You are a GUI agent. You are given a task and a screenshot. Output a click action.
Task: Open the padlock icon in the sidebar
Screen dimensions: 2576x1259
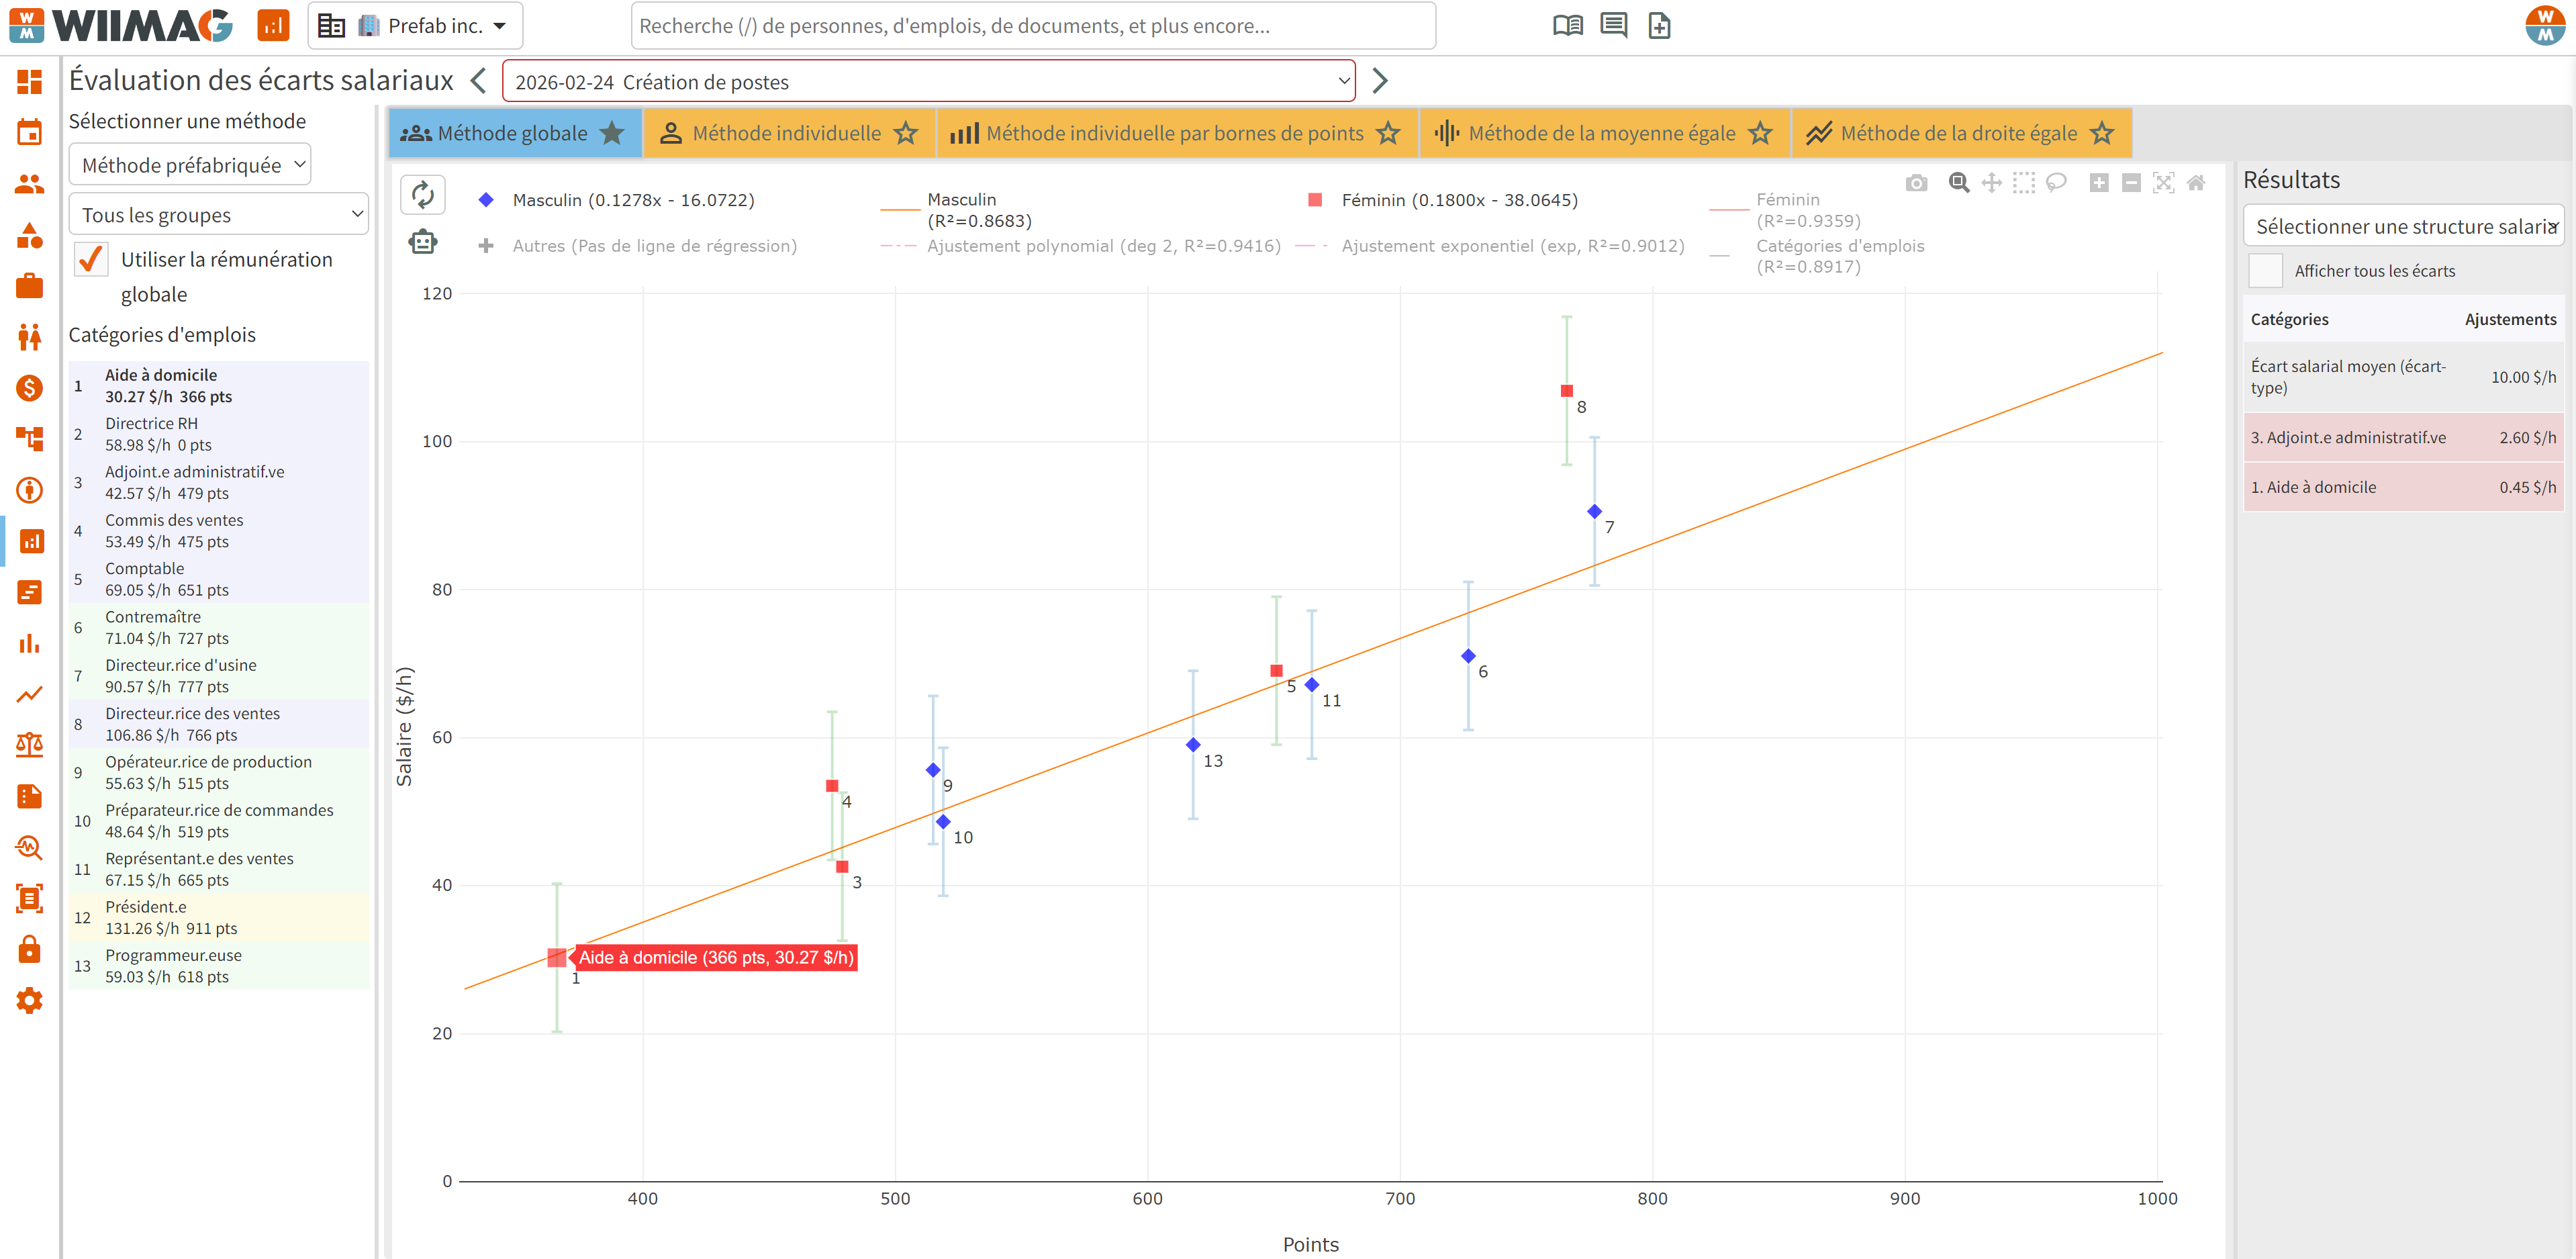click(x=30, y=948)
